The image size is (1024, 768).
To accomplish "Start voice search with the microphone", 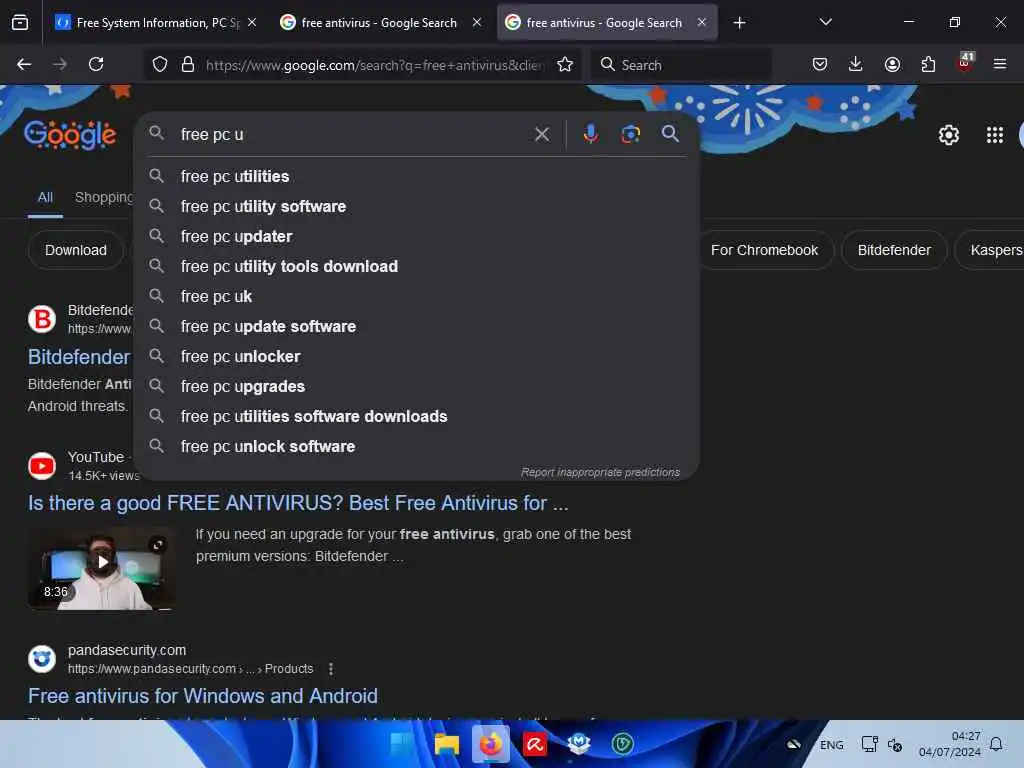I will [x=590, y=134].
